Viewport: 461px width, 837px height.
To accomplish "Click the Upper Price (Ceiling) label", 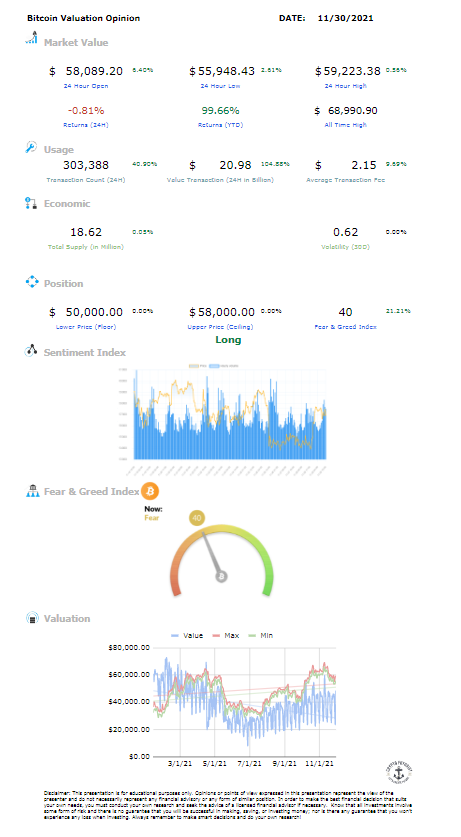I will (220, 327).
